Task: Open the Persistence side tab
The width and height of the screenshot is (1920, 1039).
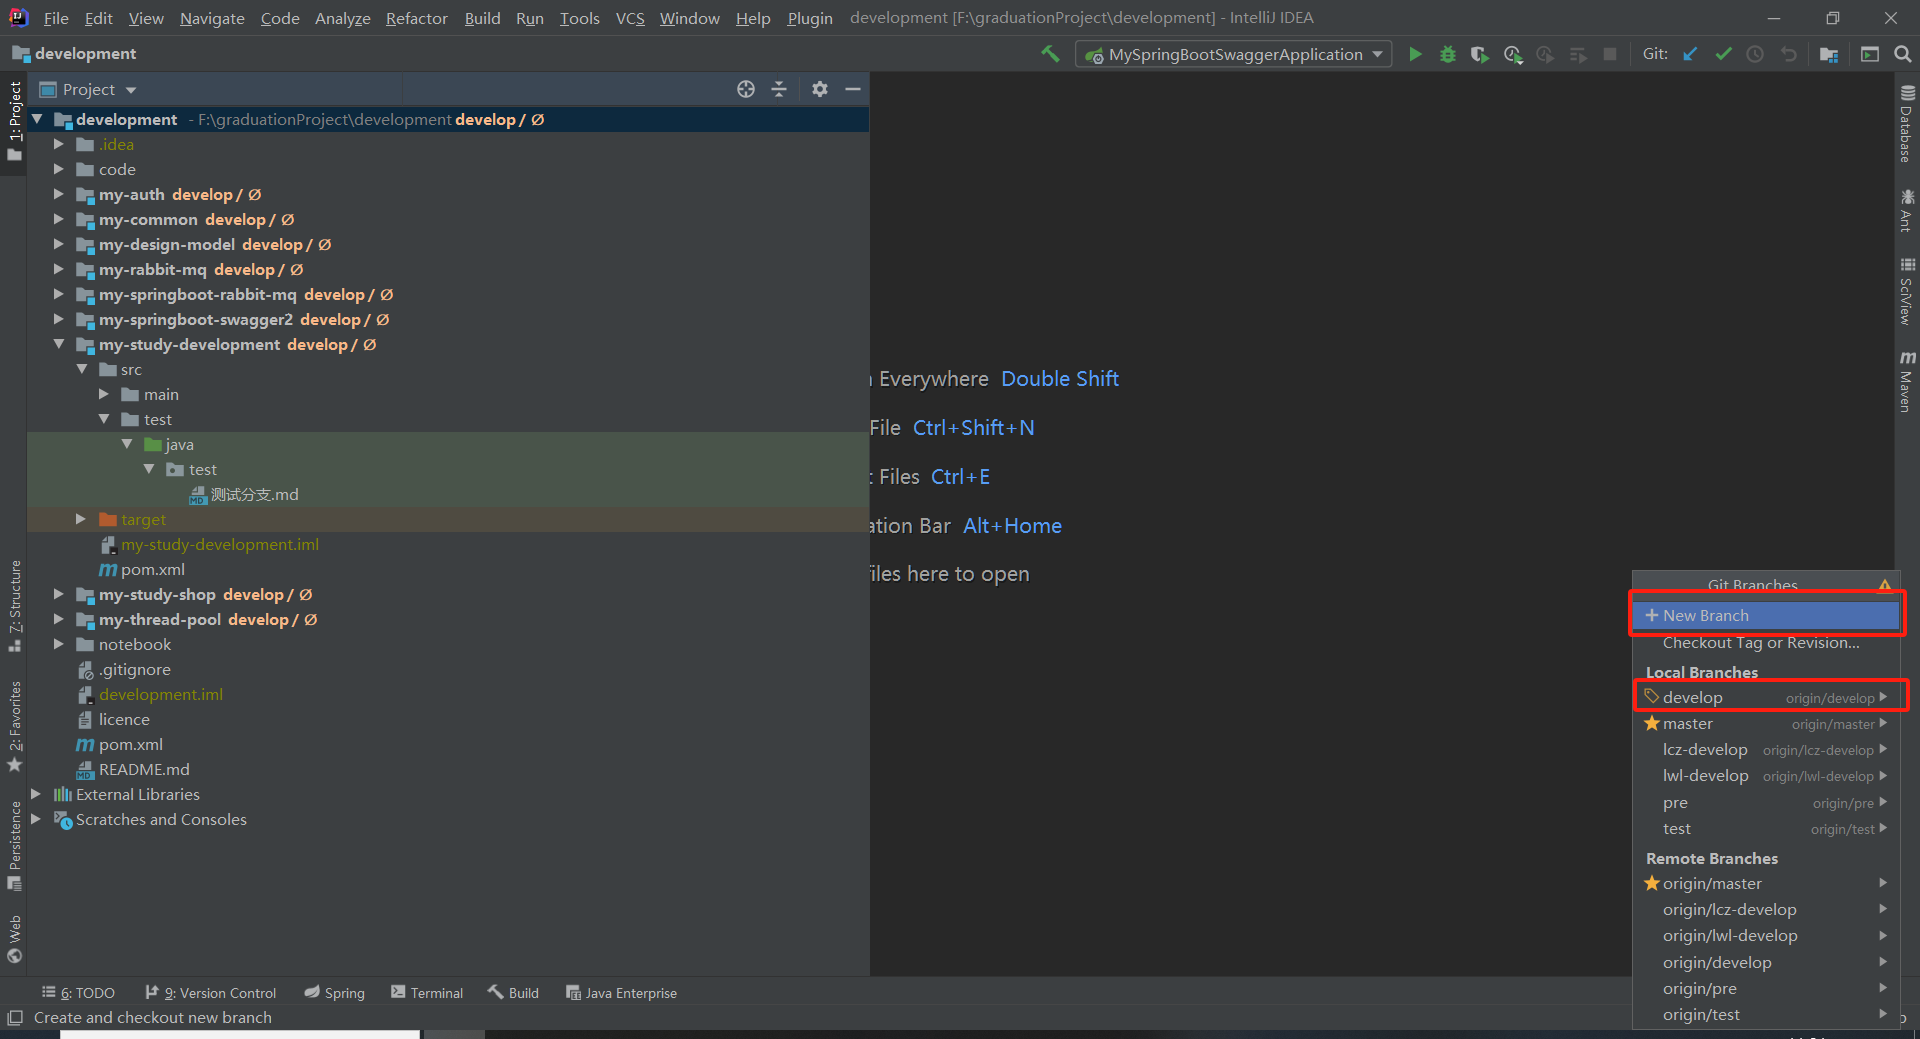Action: click(14, 845)
